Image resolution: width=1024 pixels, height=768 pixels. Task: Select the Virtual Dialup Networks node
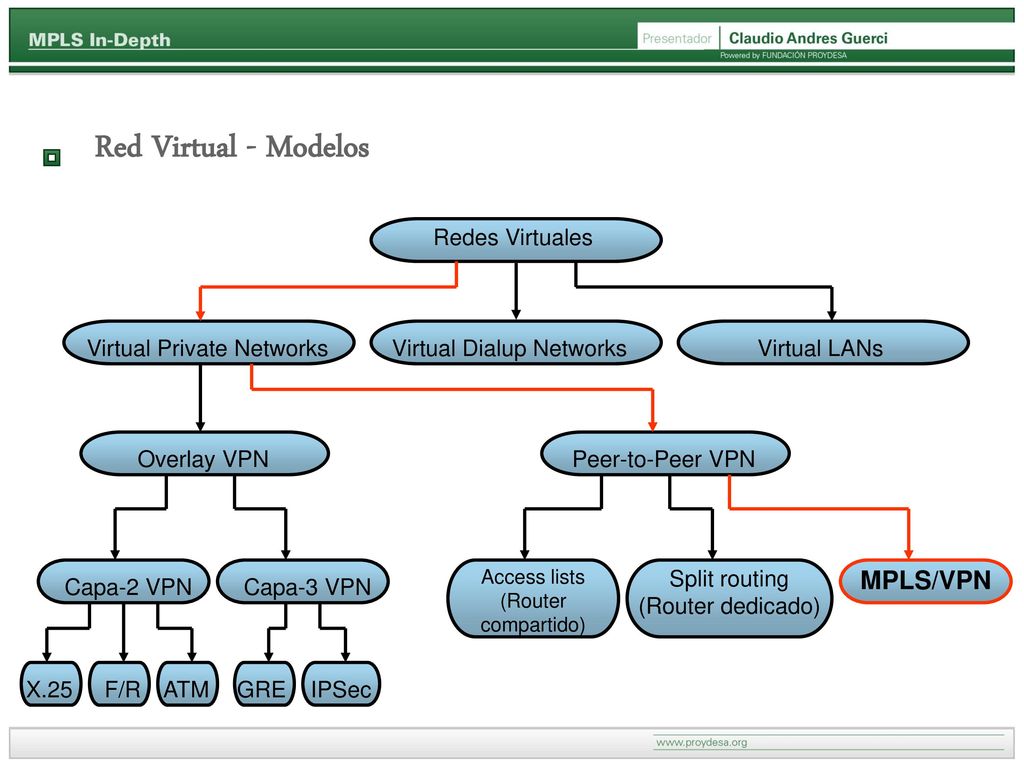(516, 343)
